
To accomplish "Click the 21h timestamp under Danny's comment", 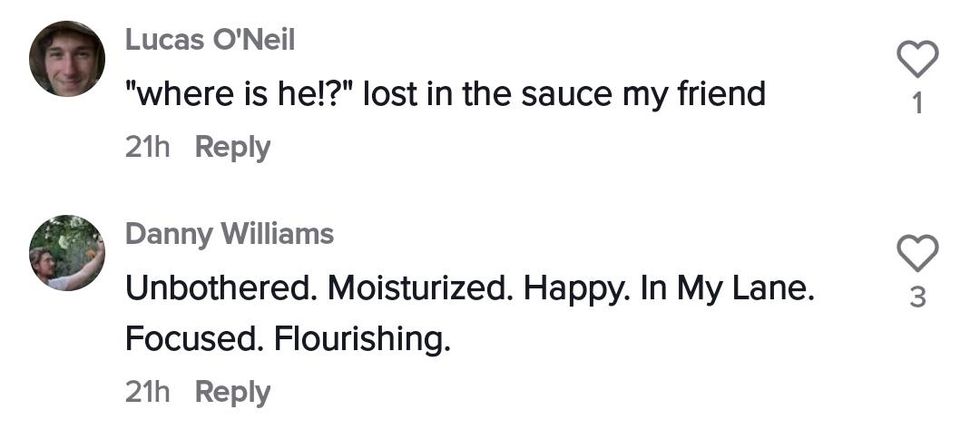I will click(x=147, y=392).
